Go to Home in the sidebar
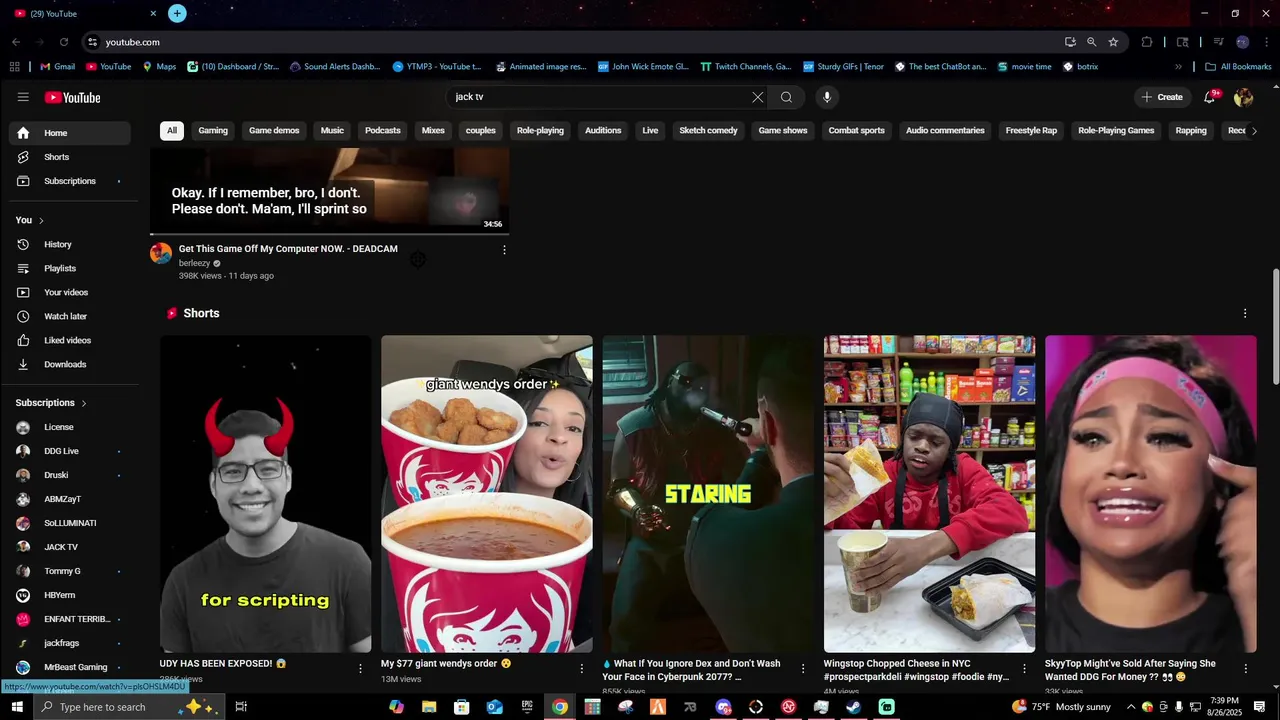Screen dimensions: 1280x720 [70, 133]
